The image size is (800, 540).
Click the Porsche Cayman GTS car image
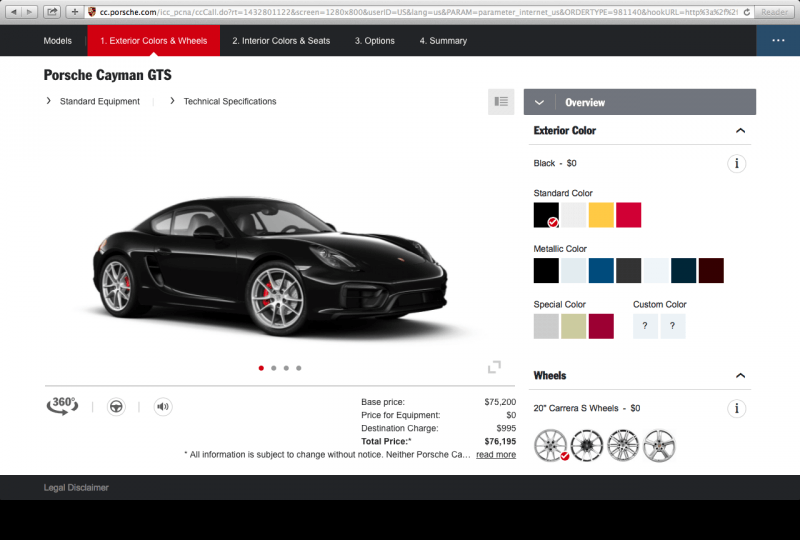(270, 265)
